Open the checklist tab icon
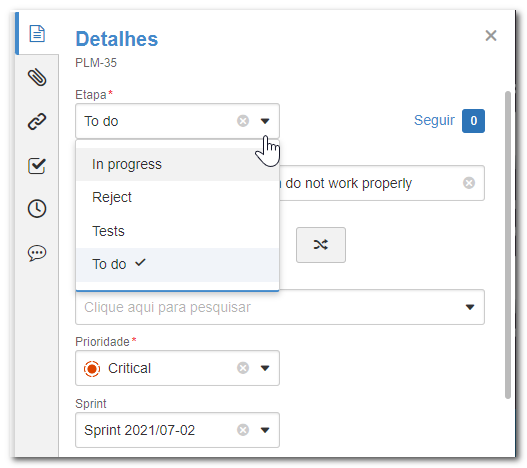527x468 pixels. [x=37, y=165]
